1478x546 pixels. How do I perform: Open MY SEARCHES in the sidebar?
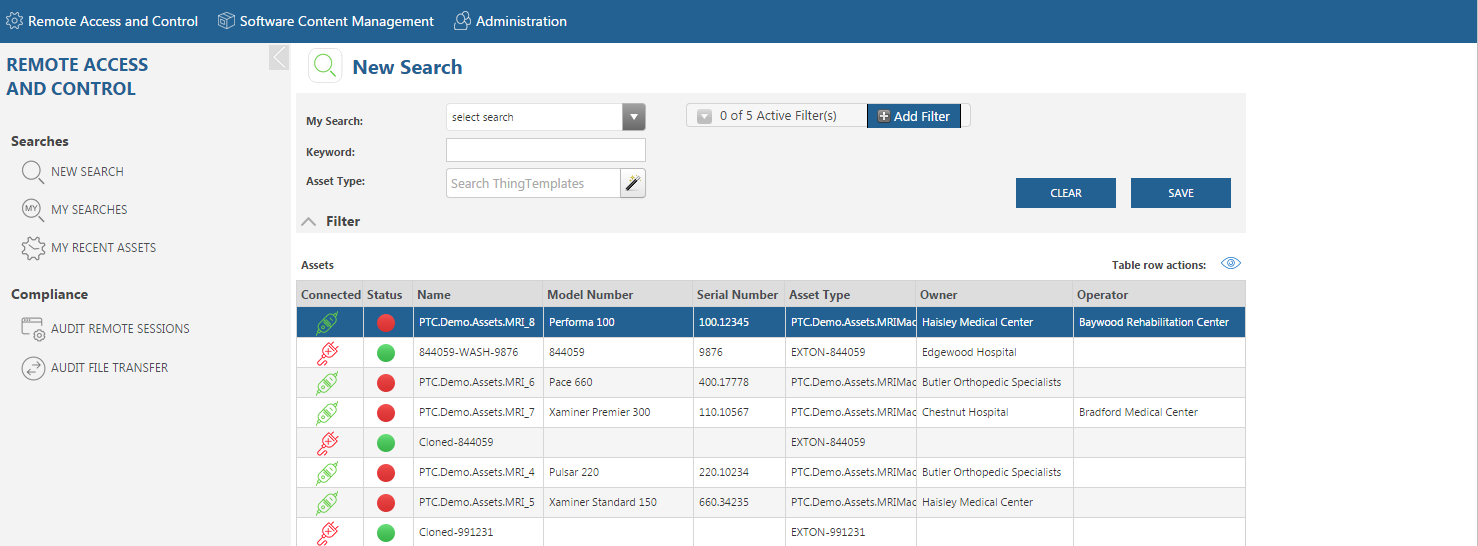pyautogui.click(x=89, y=210)
